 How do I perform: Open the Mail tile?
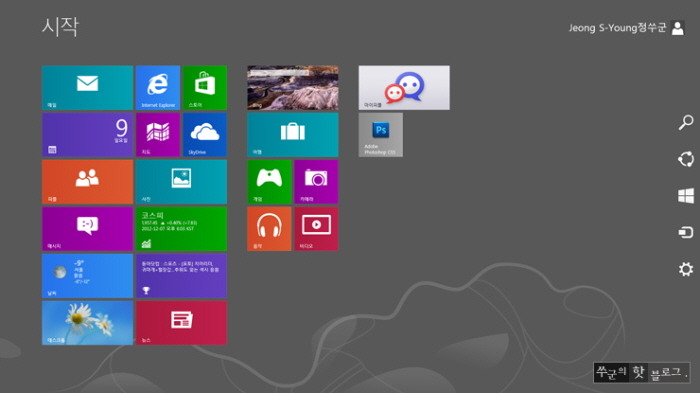(x=88, y=88)
